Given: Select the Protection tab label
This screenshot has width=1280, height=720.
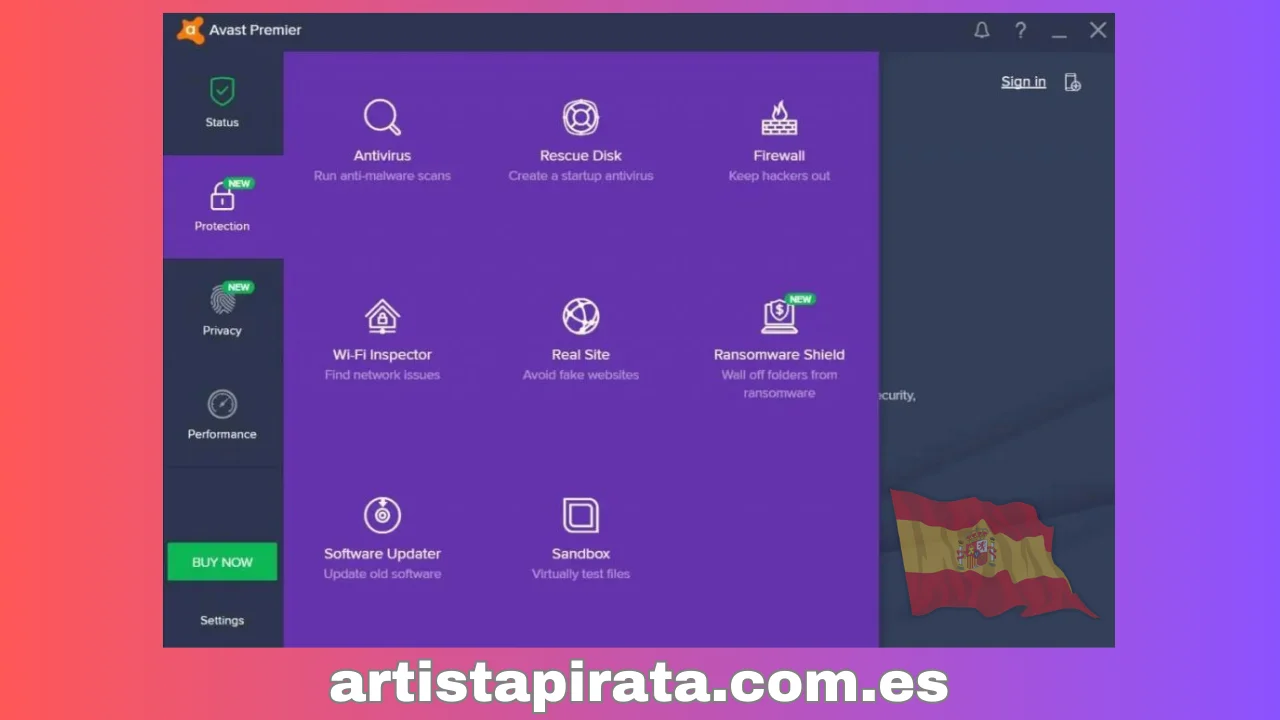Looking at the screenshot, I should (x=222, y=226).
